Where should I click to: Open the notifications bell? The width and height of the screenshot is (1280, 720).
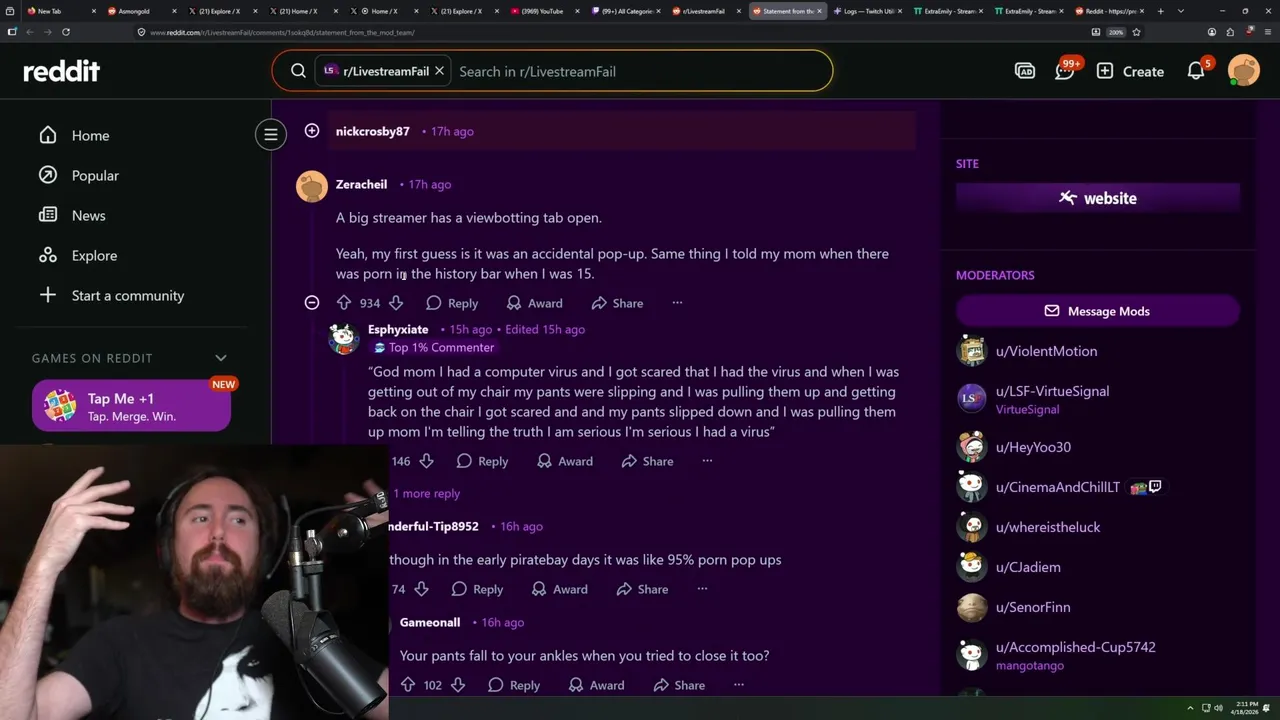(x=1196, y=71)
